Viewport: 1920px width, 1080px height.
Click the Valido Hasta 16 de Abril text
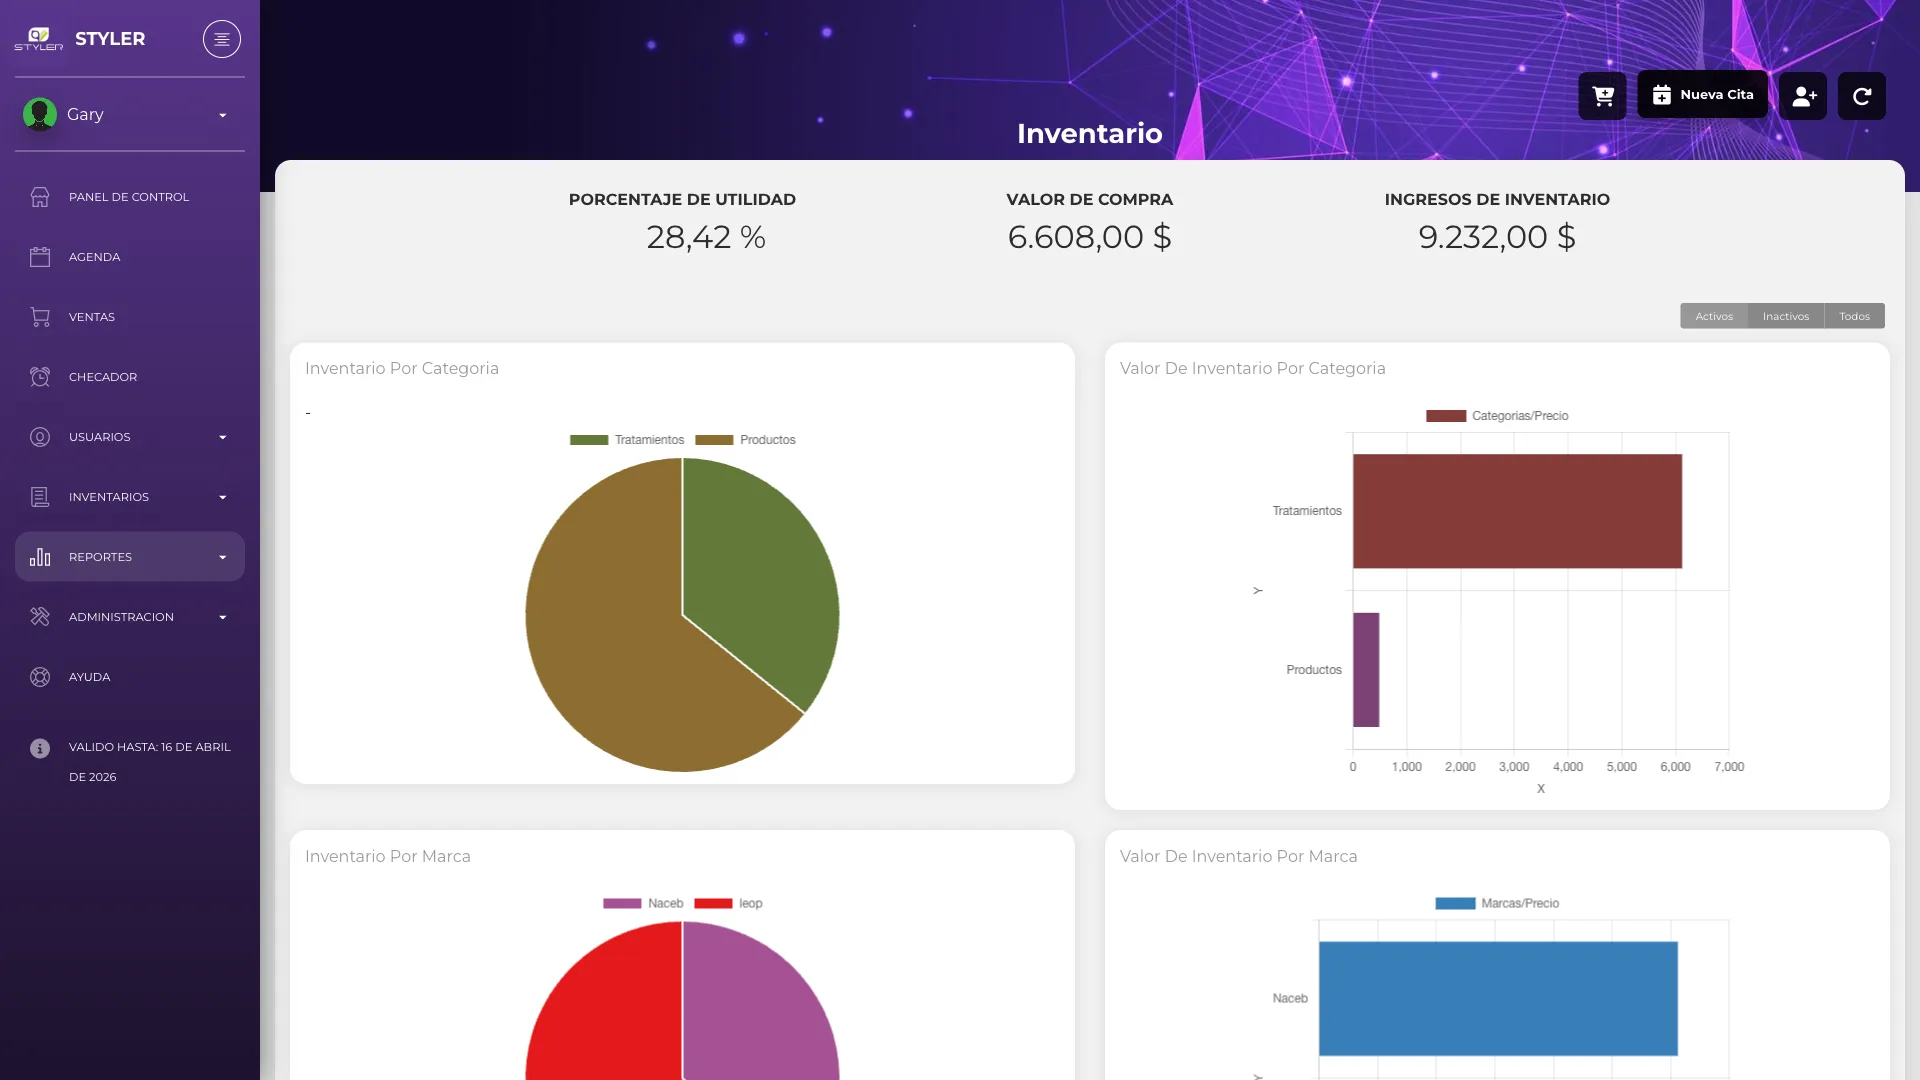[150, 762]
